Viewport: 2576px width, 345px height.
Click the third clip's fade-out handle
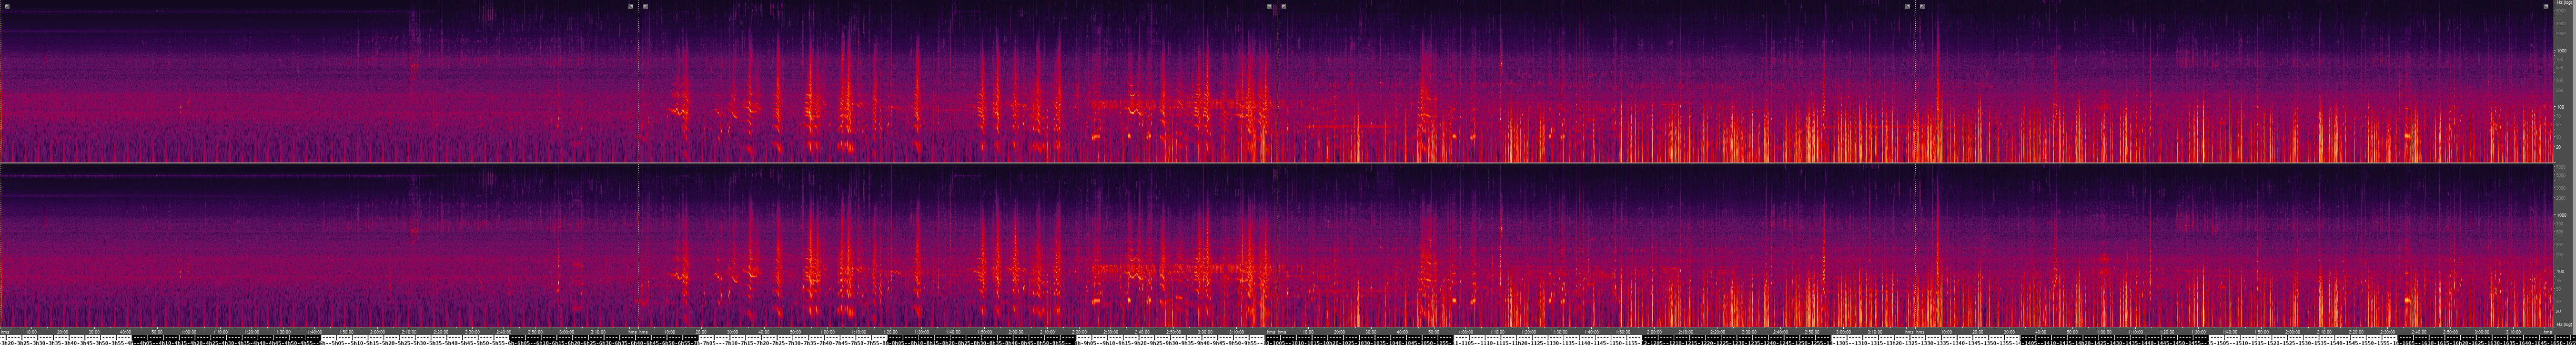pos(1907,6)
